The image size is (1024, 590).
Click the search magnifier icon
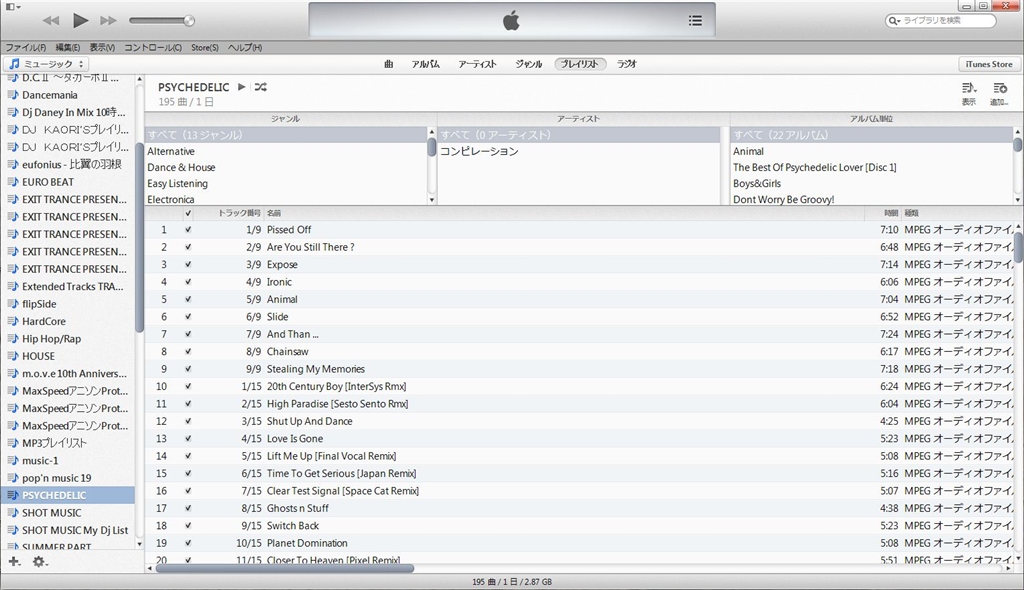pyautogui.click(x=893, y=21)
